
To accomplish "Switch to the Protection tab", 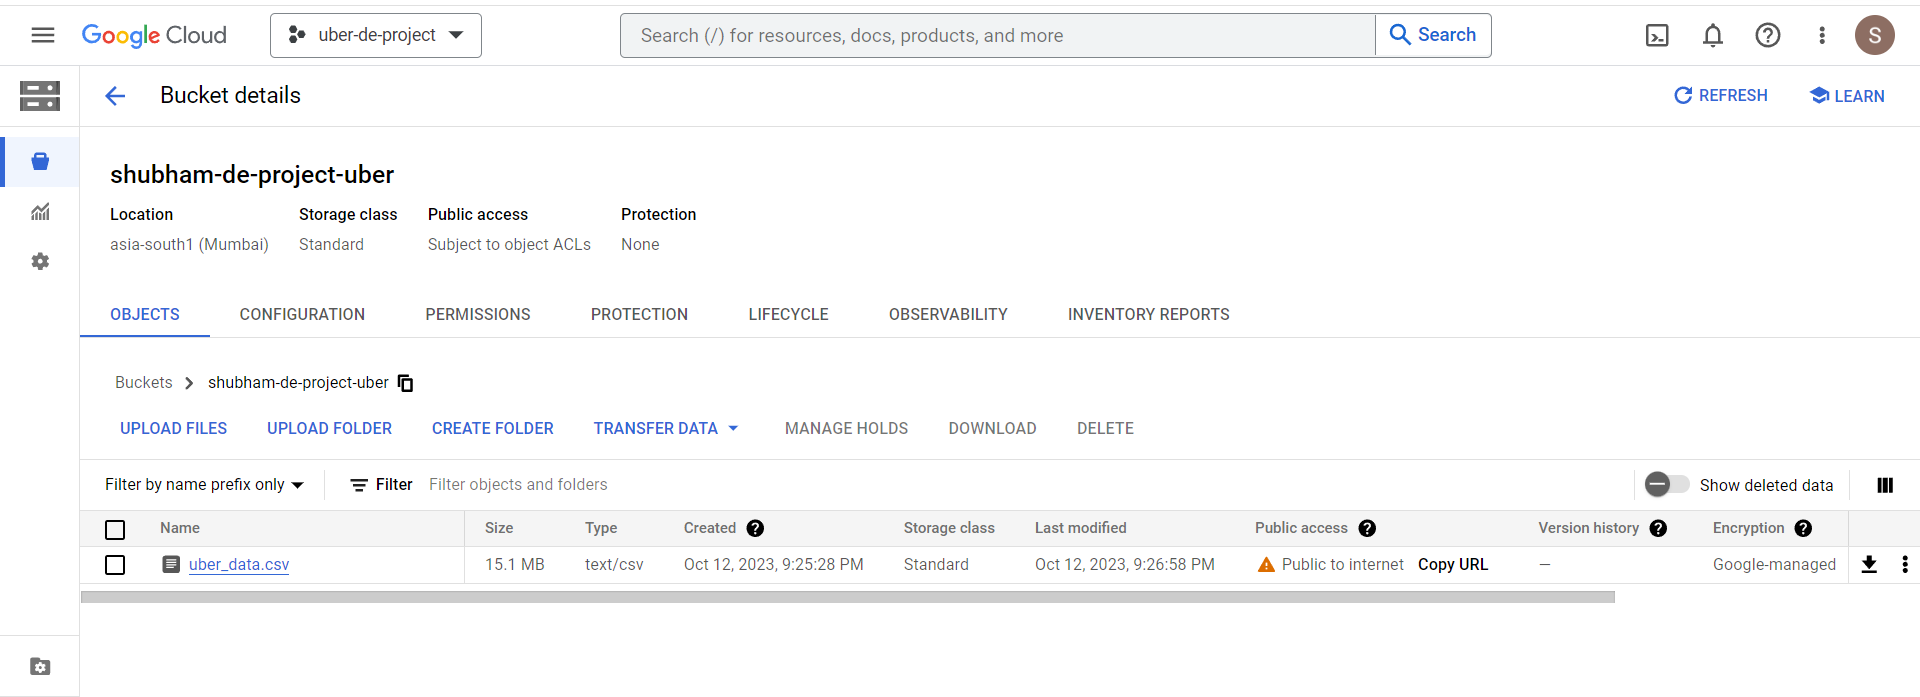I will (x=639, y=314).
